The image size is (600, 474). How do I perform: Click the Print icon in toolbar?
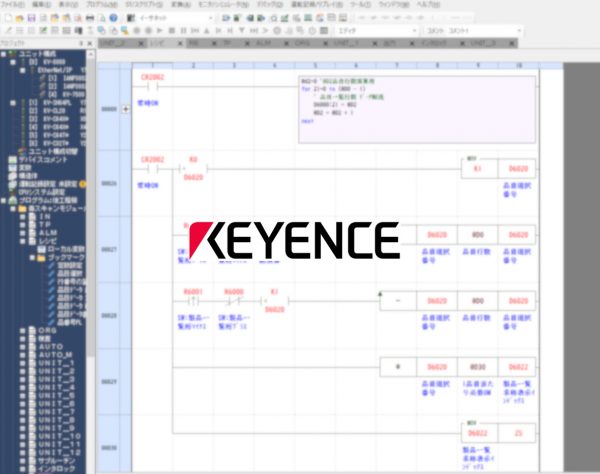point(90,18)
